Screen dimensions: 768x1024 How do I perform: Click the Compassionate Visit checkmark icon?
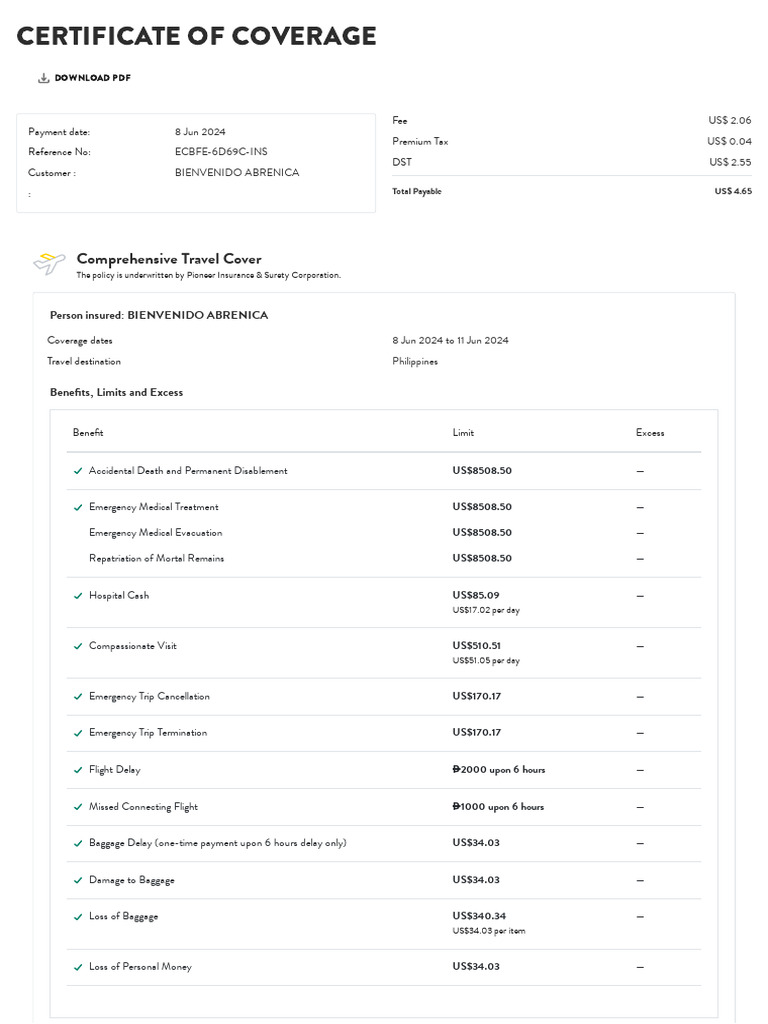coord(78,646)
